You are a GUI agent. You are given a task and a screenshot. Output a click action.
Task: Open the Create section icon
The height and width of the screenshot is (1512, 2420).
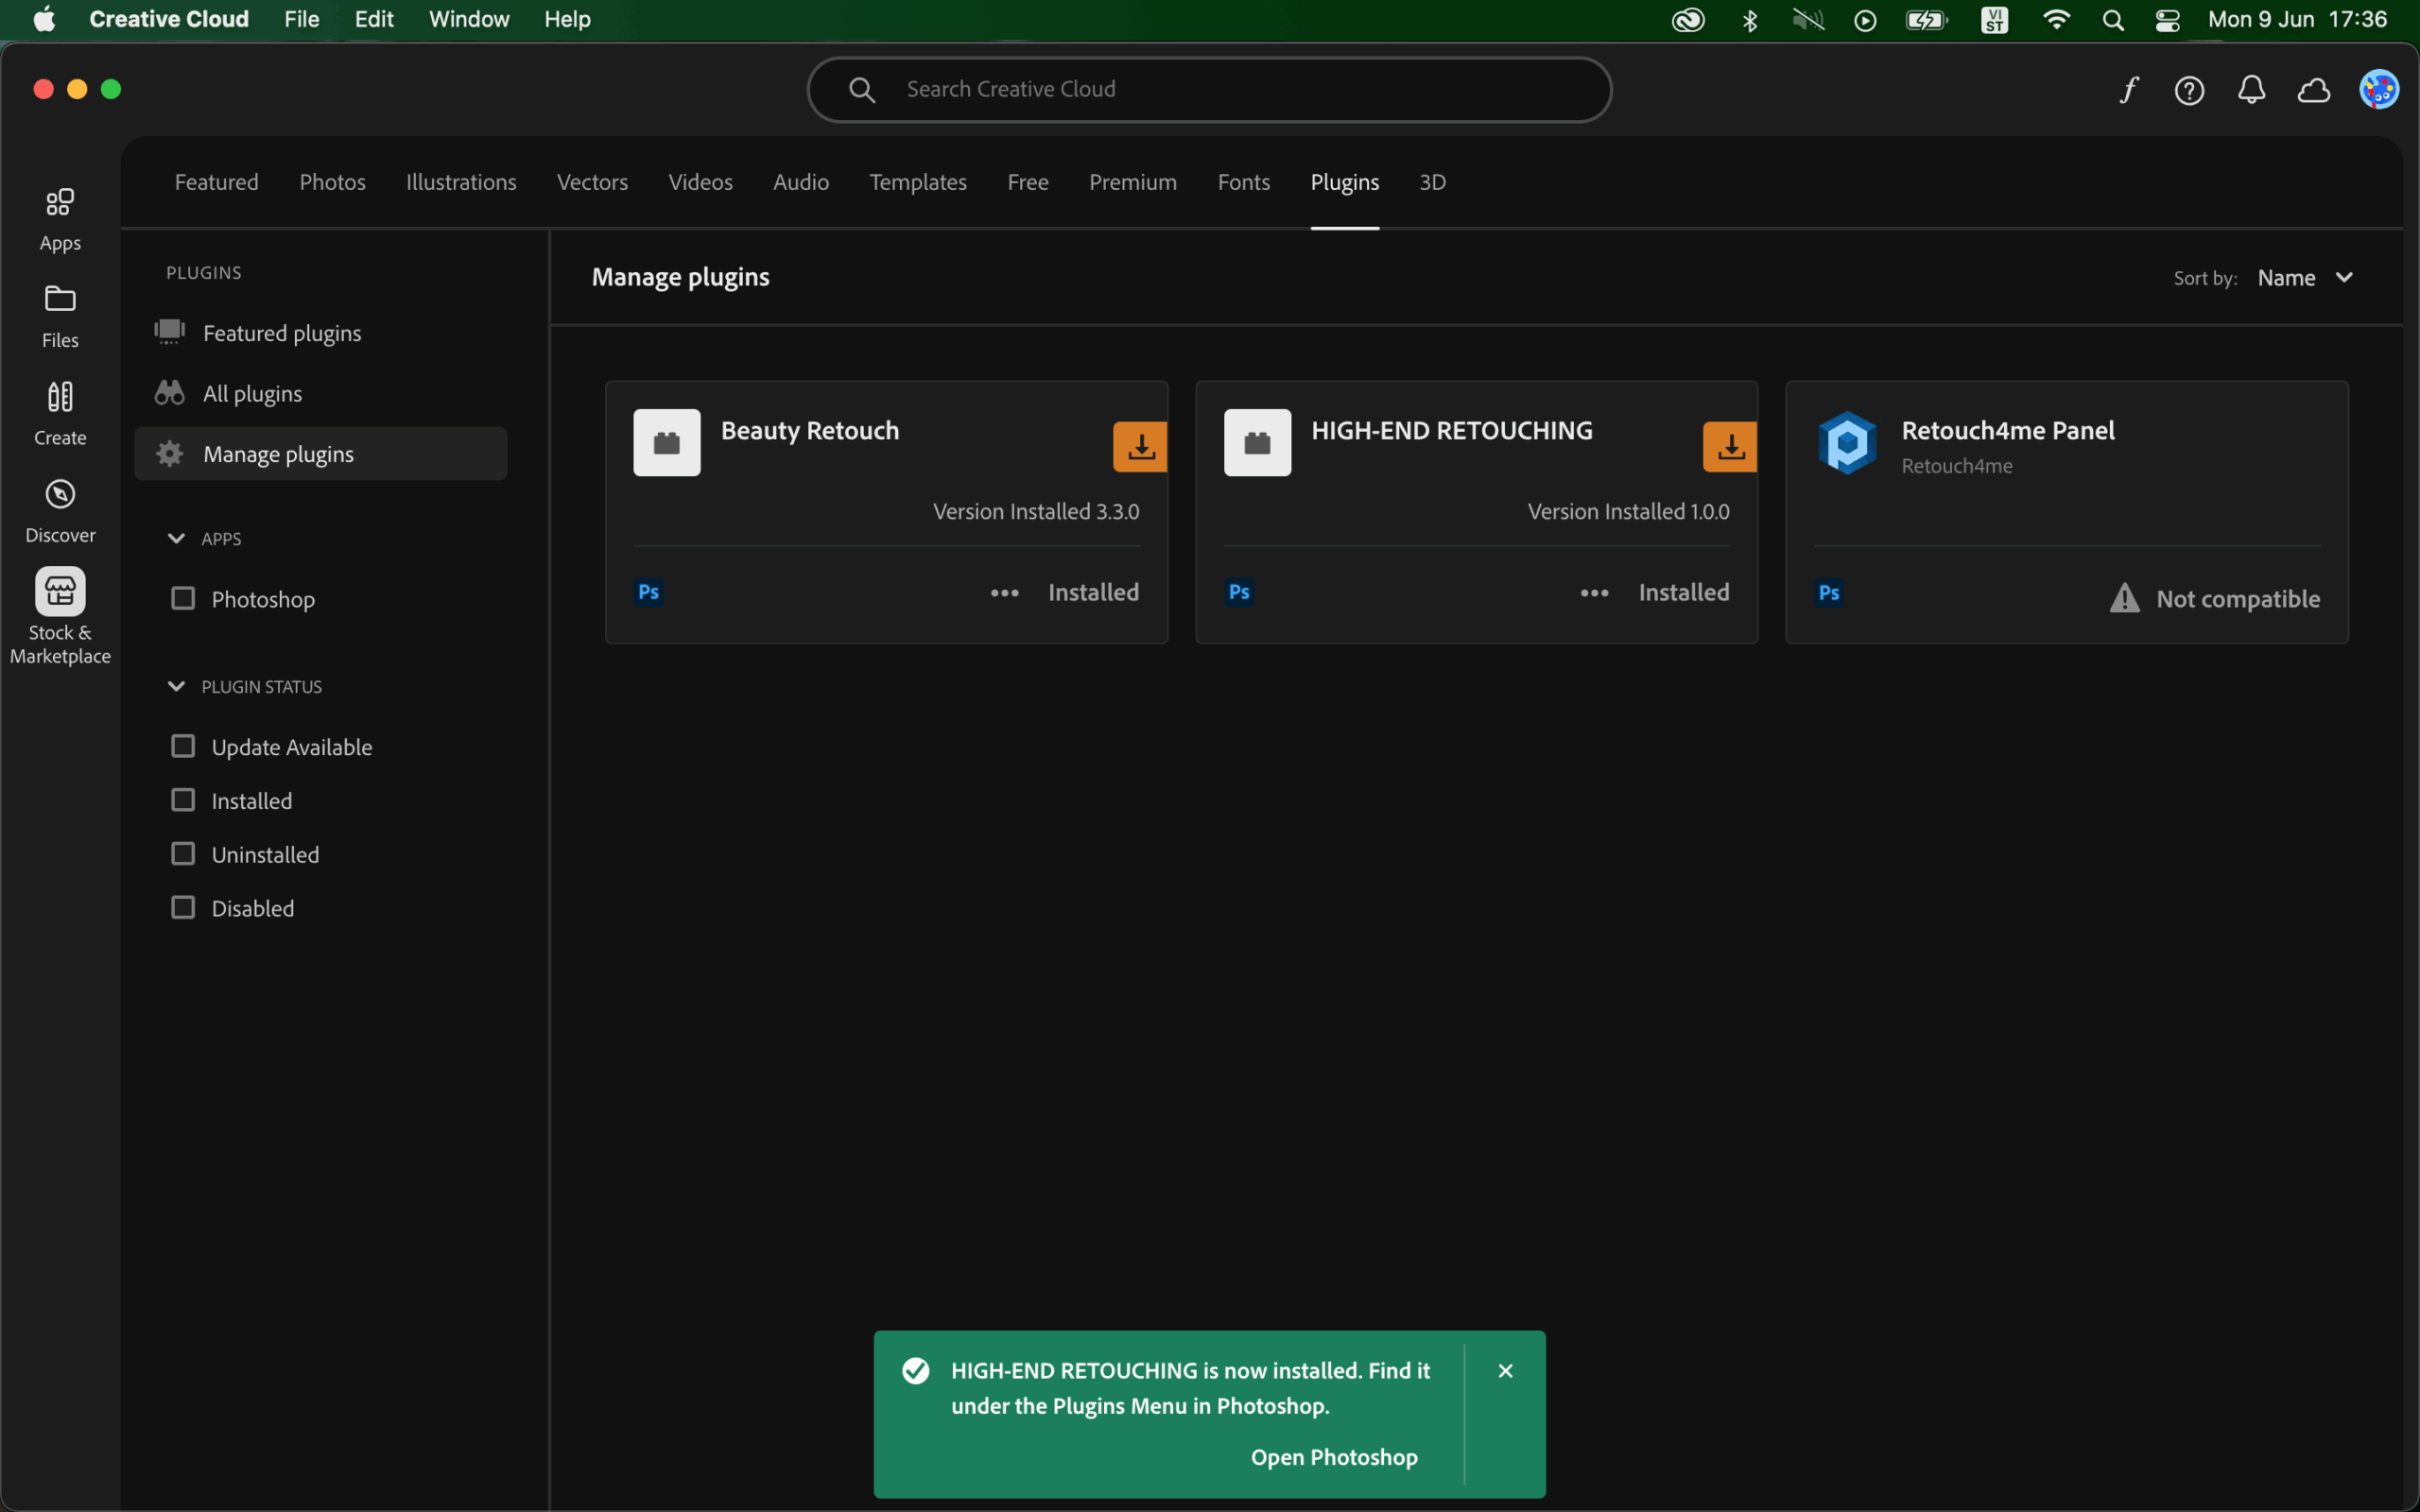coord(60,397)
